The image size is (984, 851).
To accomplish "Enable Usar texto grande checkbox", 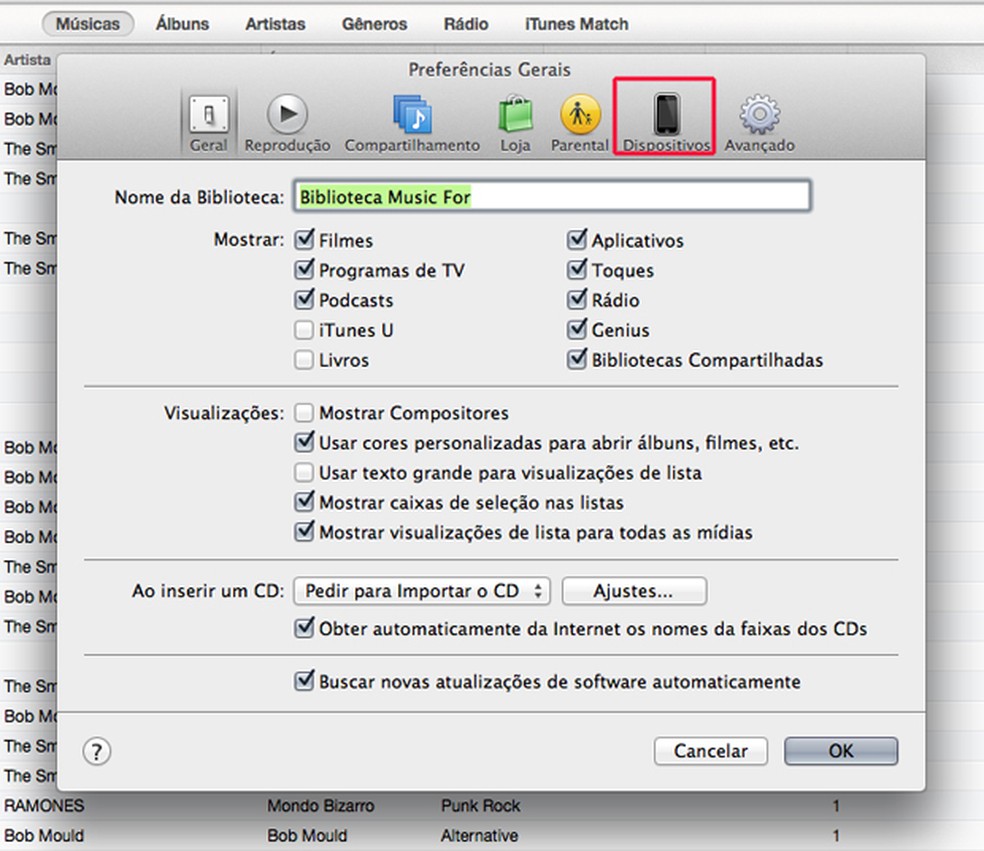I will click(304, 472).
